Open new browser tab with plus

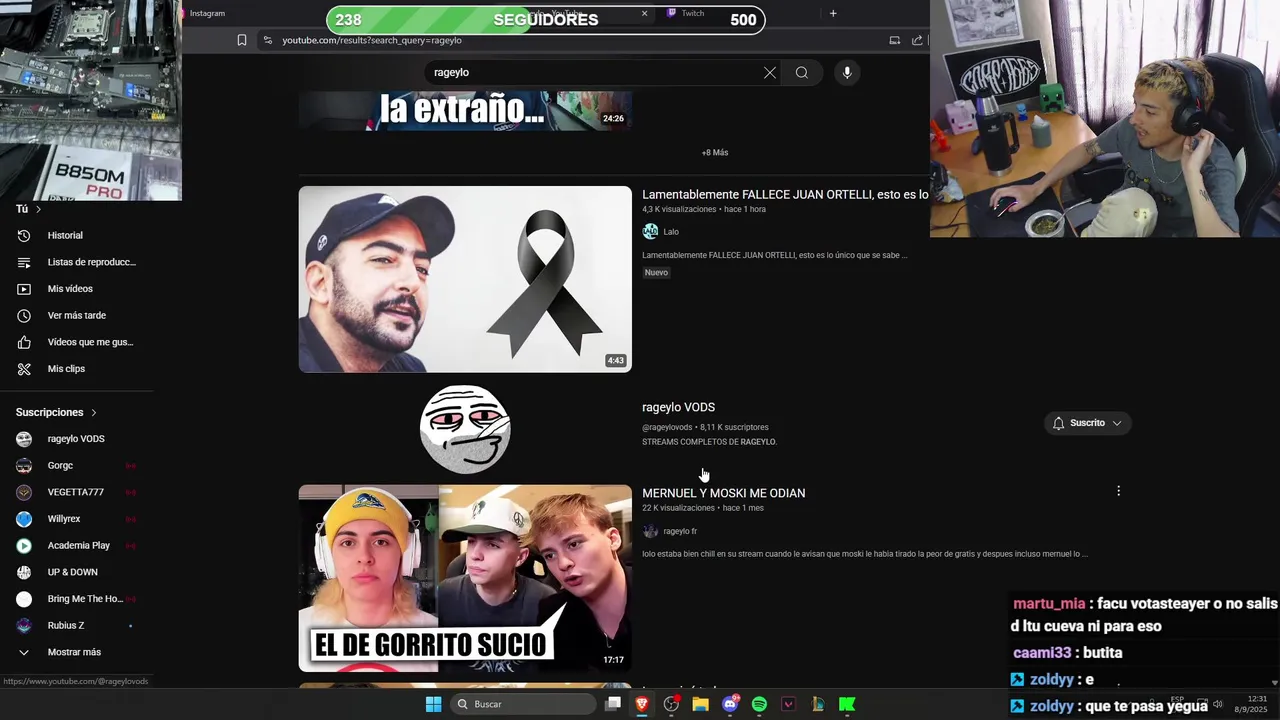[833, 13]
